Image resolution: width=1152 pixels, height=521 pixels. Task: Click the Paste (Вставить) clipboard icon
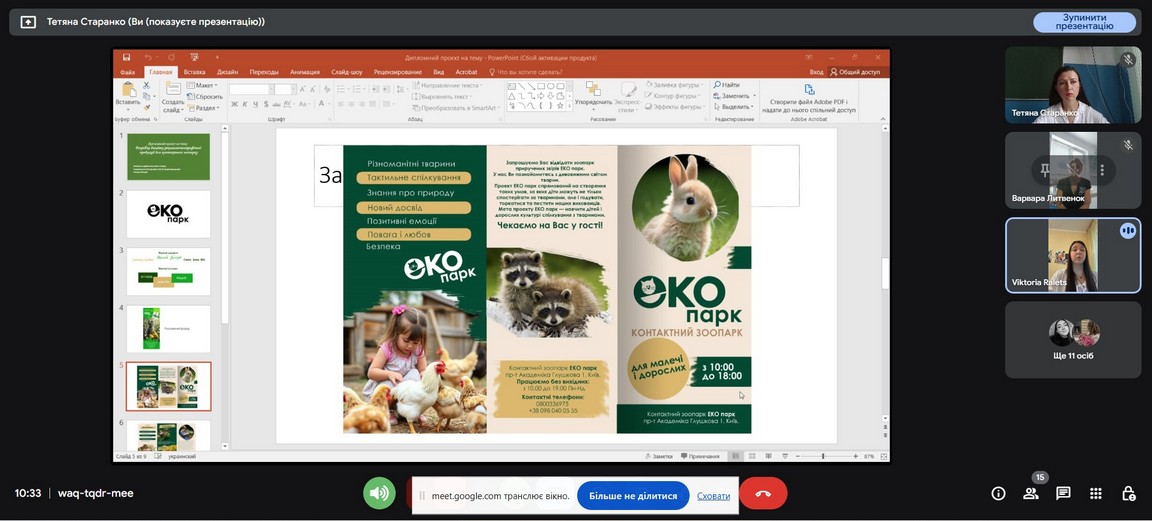[129, 90]
